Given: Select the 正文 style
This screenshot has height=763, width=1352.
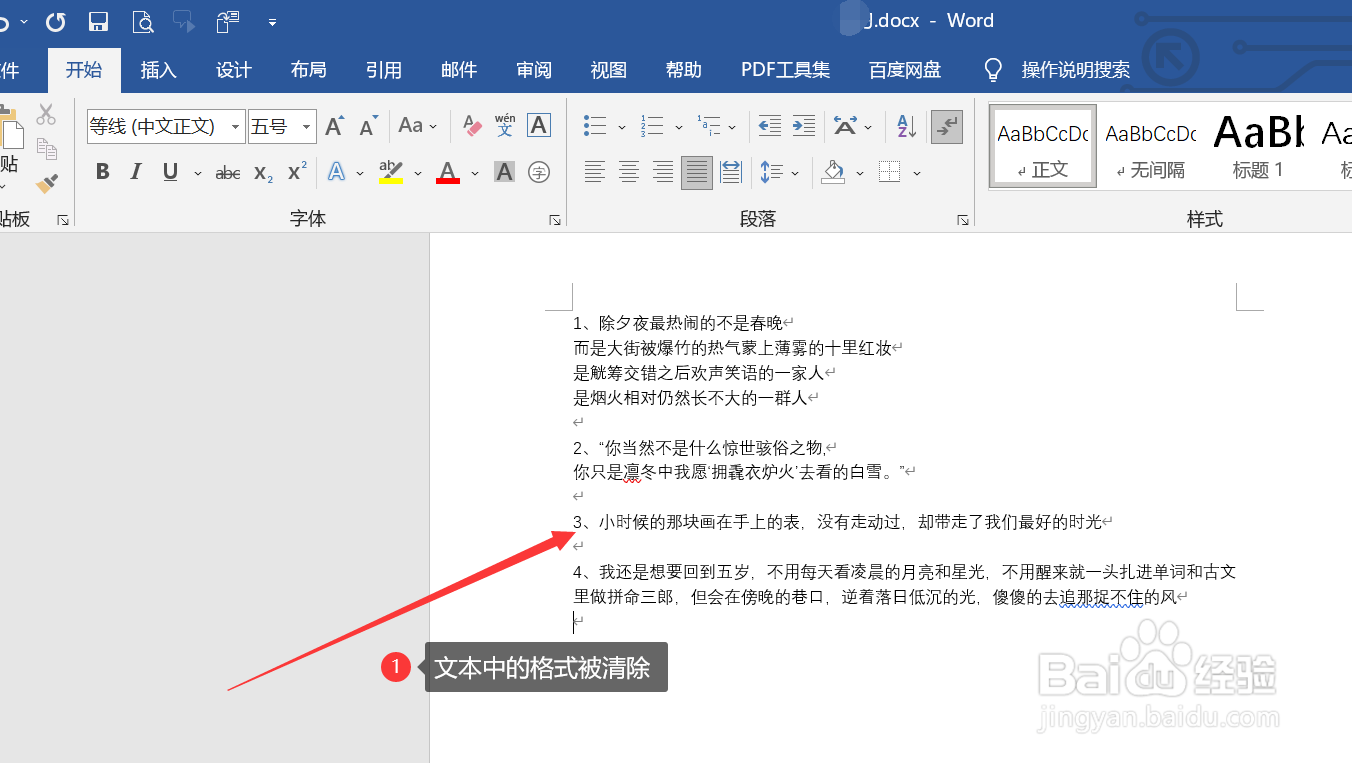Looking at the screenshot, I should (1043, 146).
